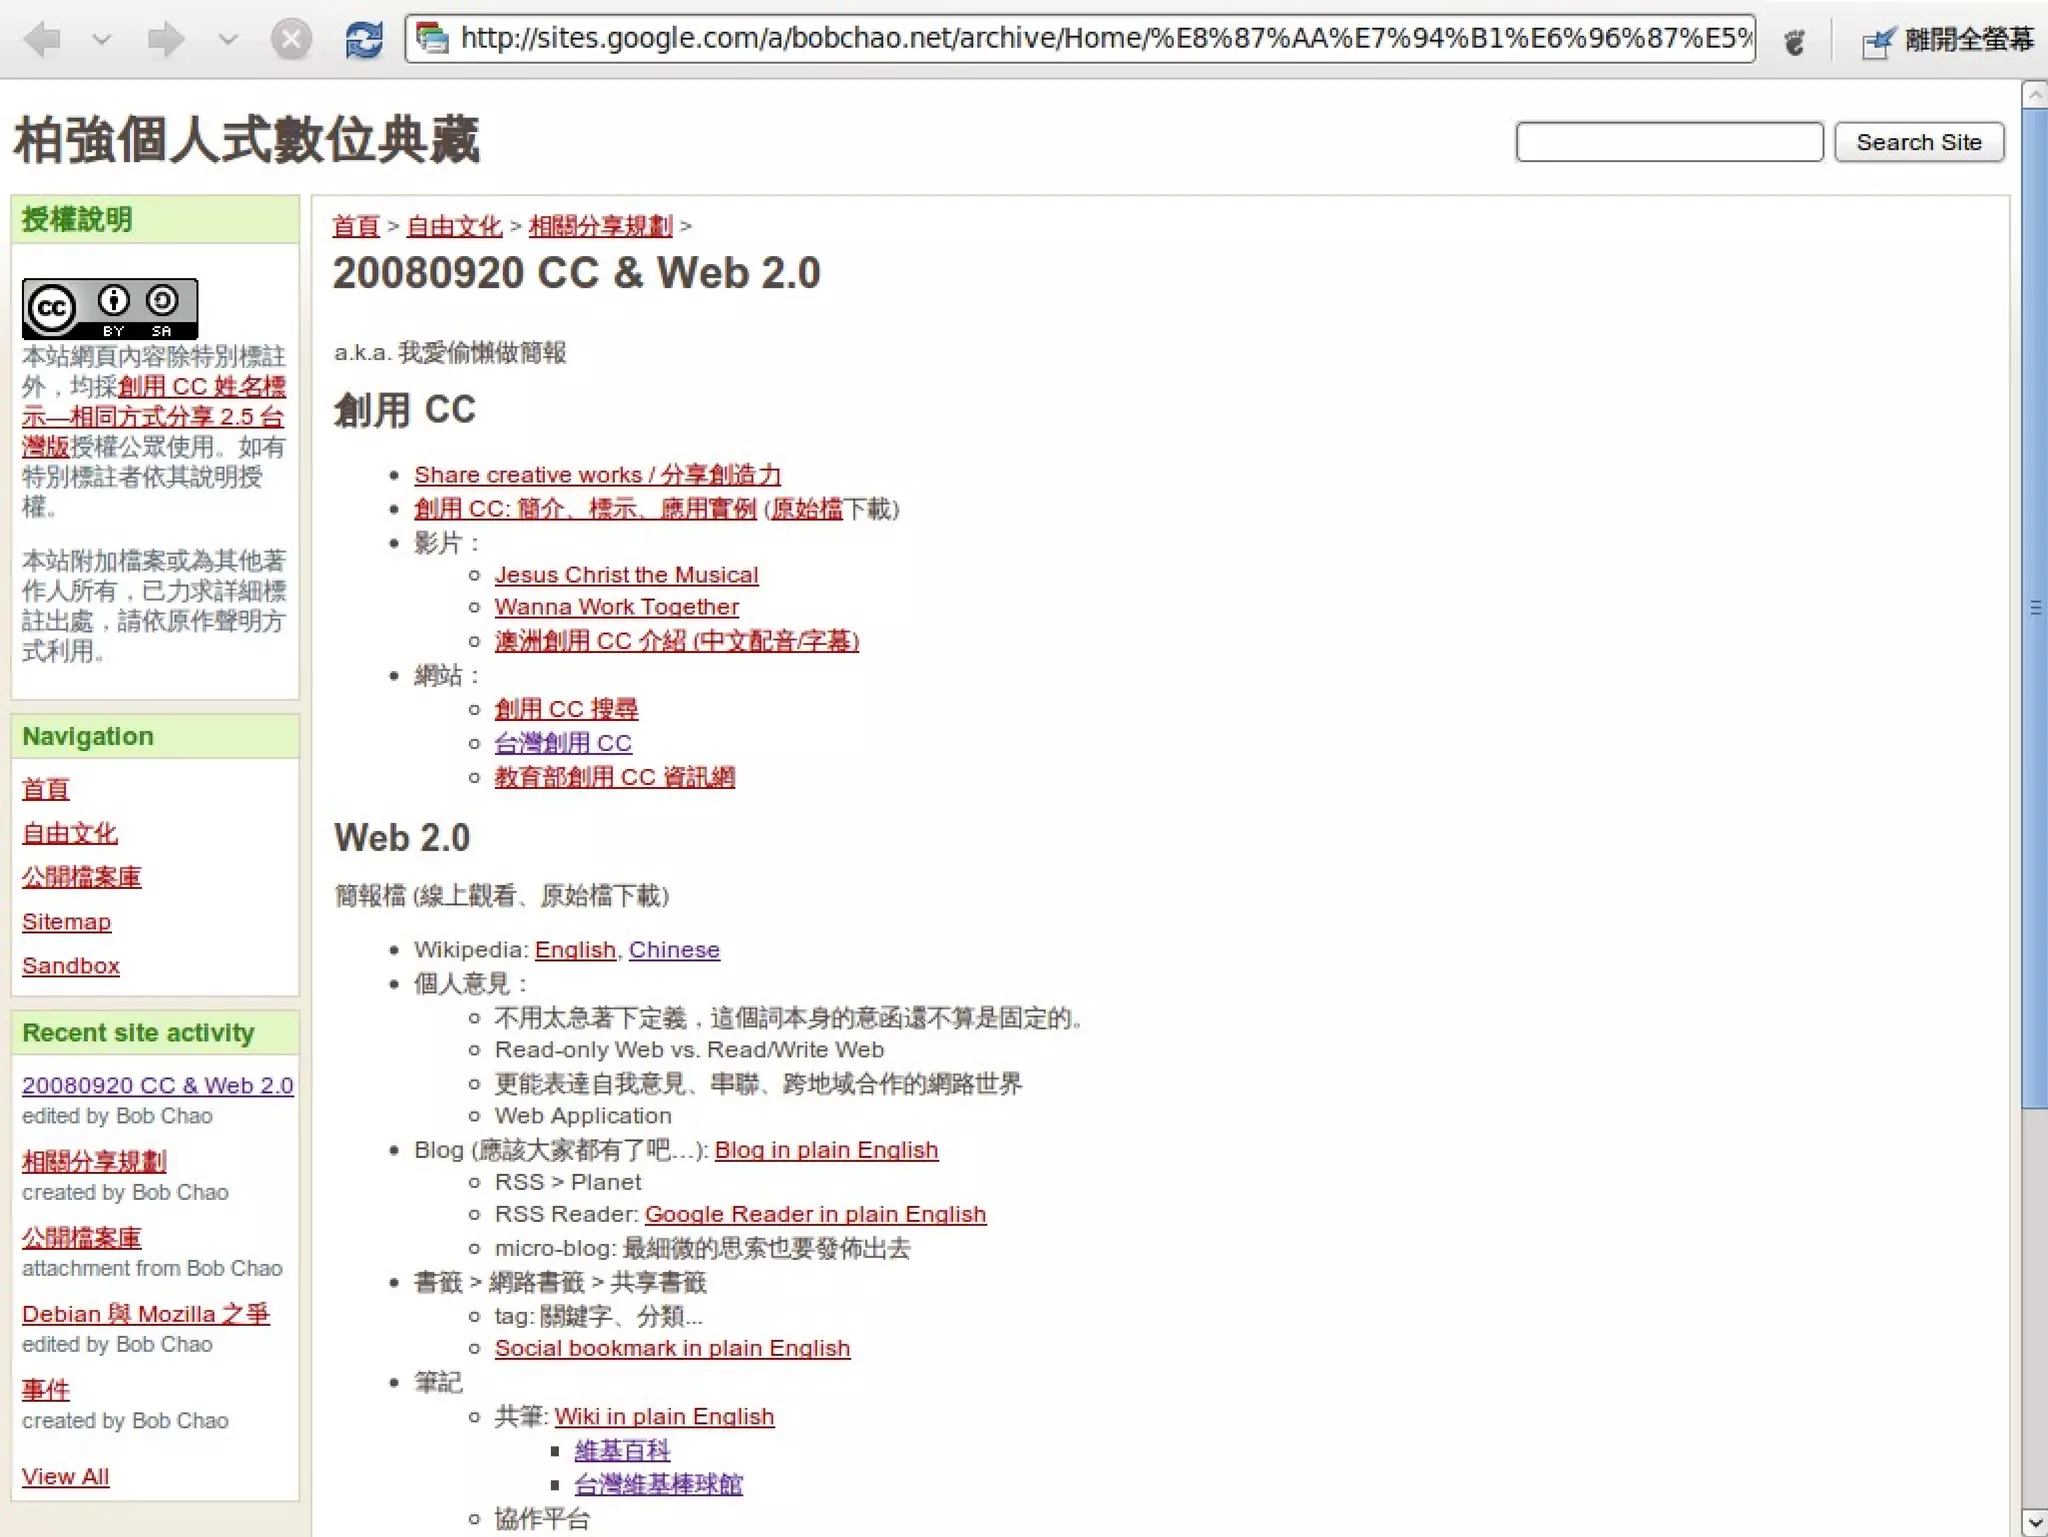
Task: Open the 原始檔 download link
Action: coord(806,509)
